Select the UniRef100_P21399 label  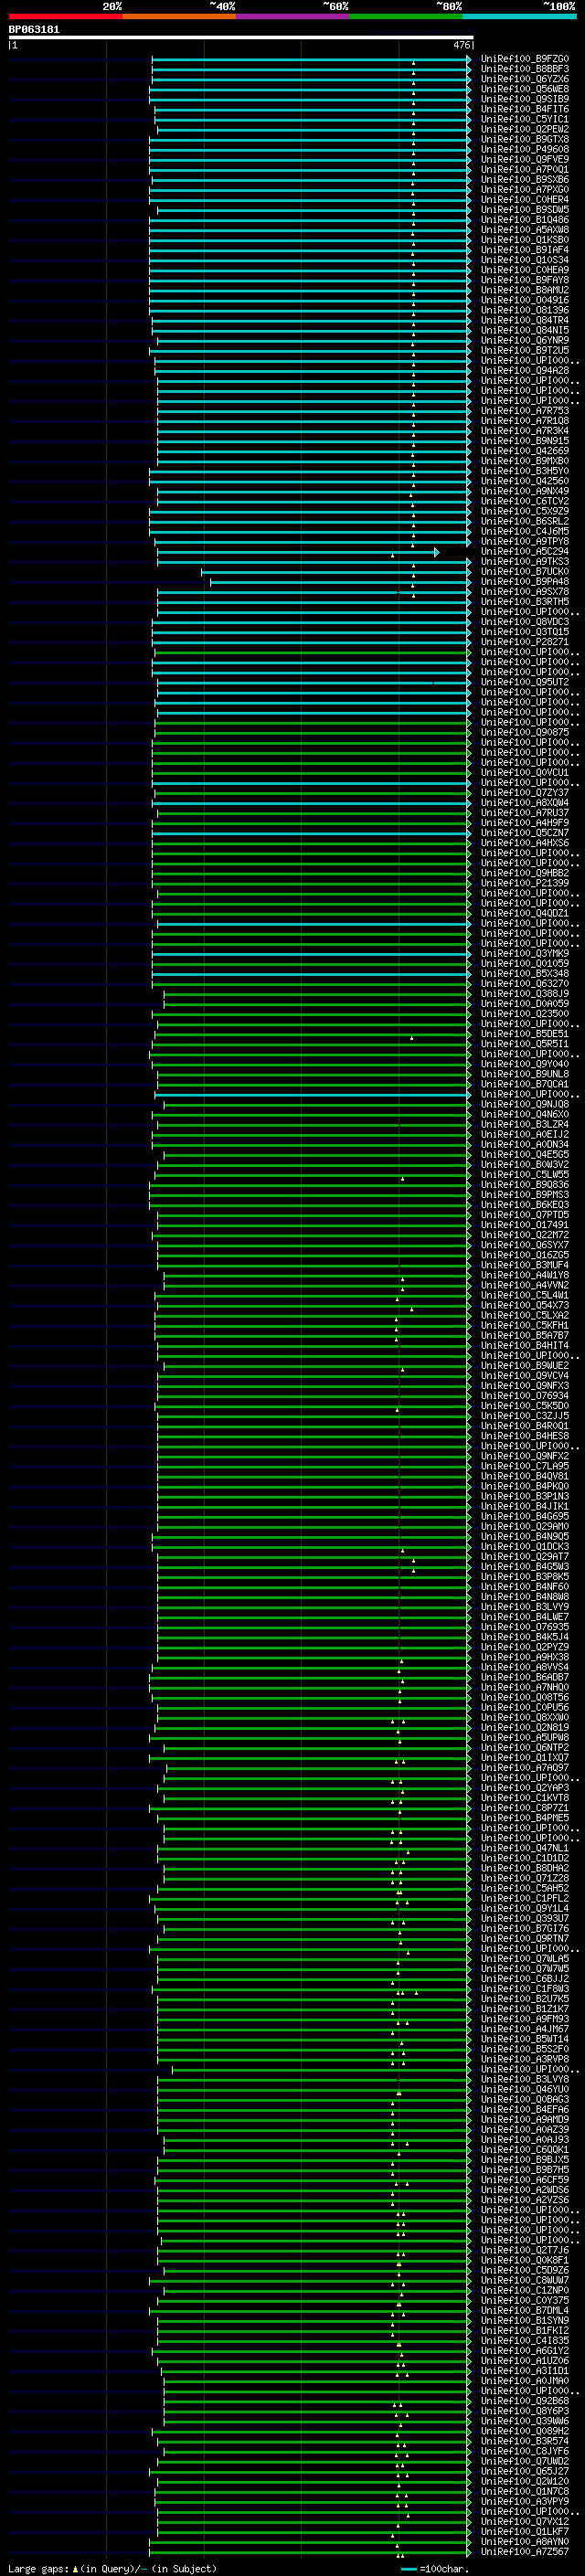click(x=524, y=883)
